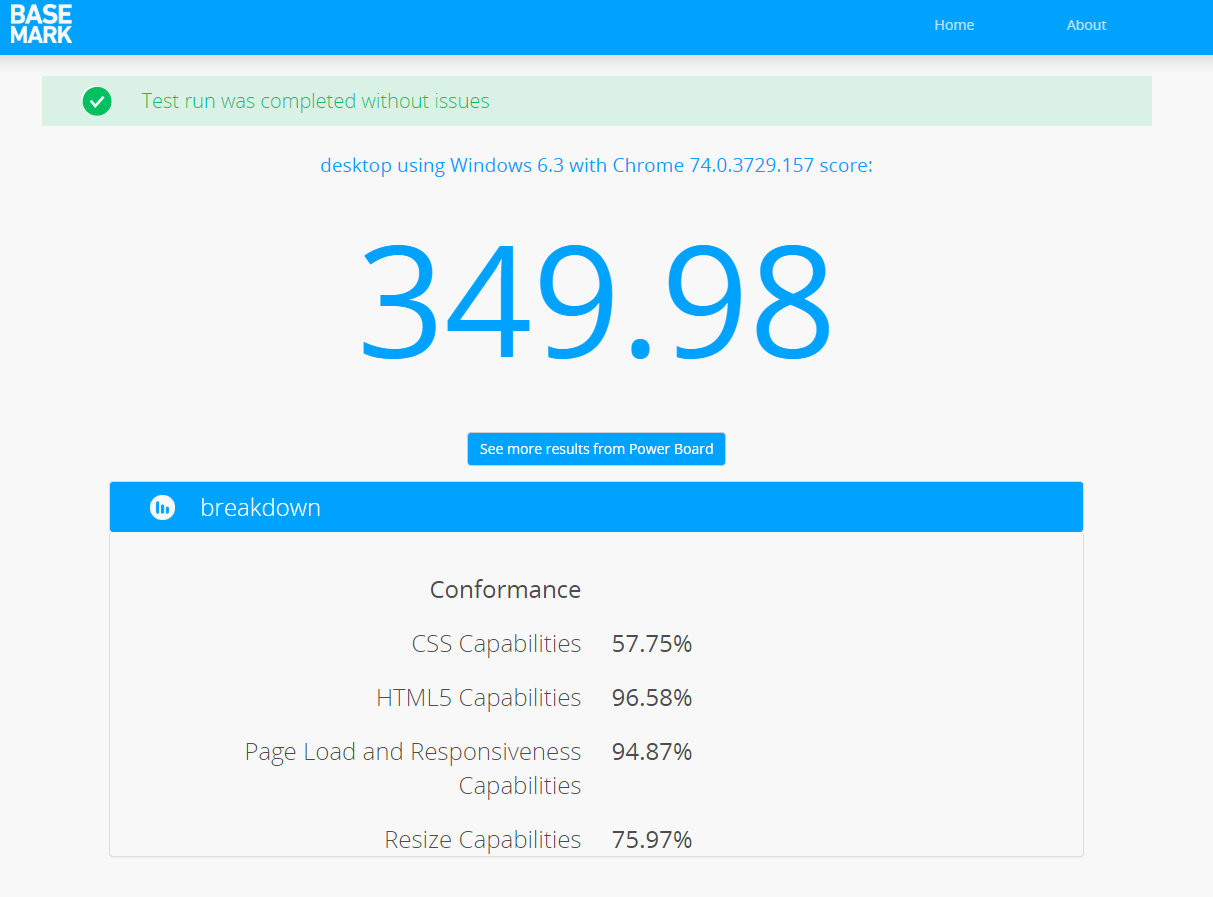Click the breakdown panel header
Viewport: 1213px width, 897px height.
[x=596, y=507]
